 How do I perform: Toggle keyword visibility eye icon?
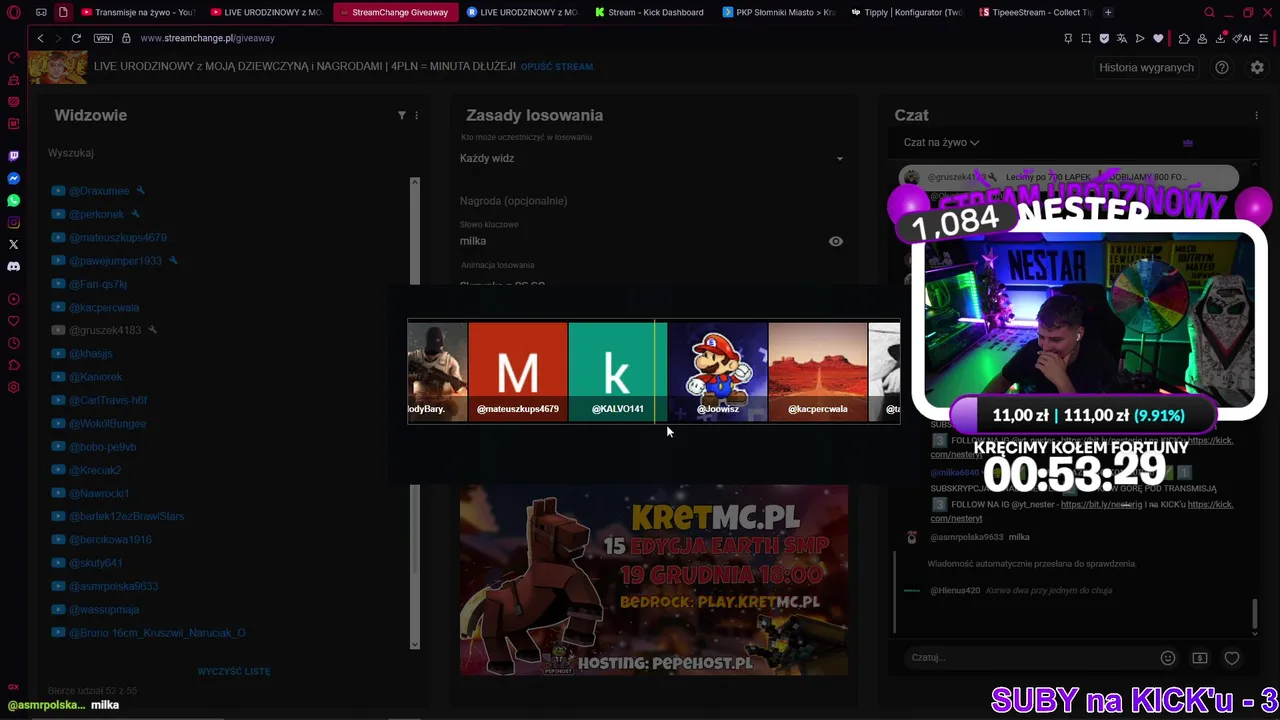pyautogui.click(x=836, y=241)
